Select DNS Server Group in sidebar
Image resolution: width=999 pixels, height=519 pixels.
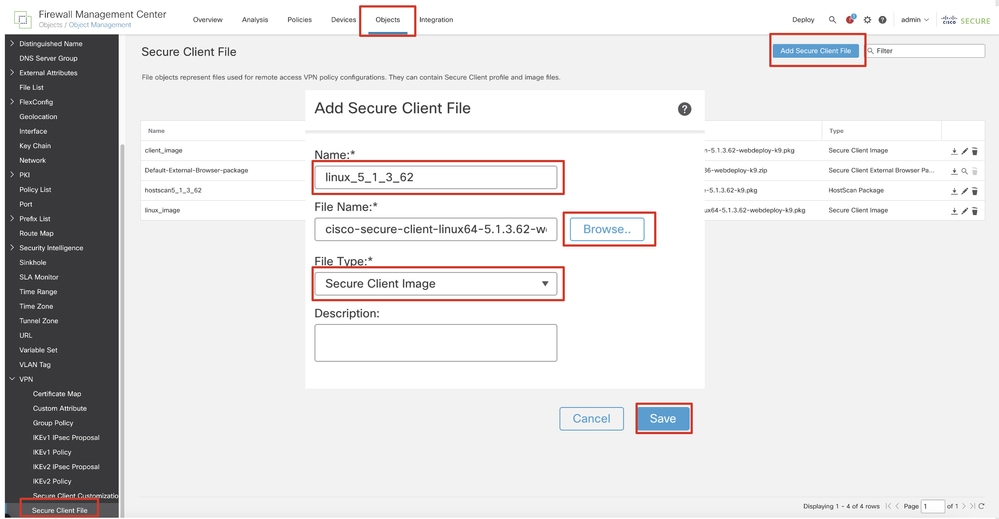coord(48,58)
